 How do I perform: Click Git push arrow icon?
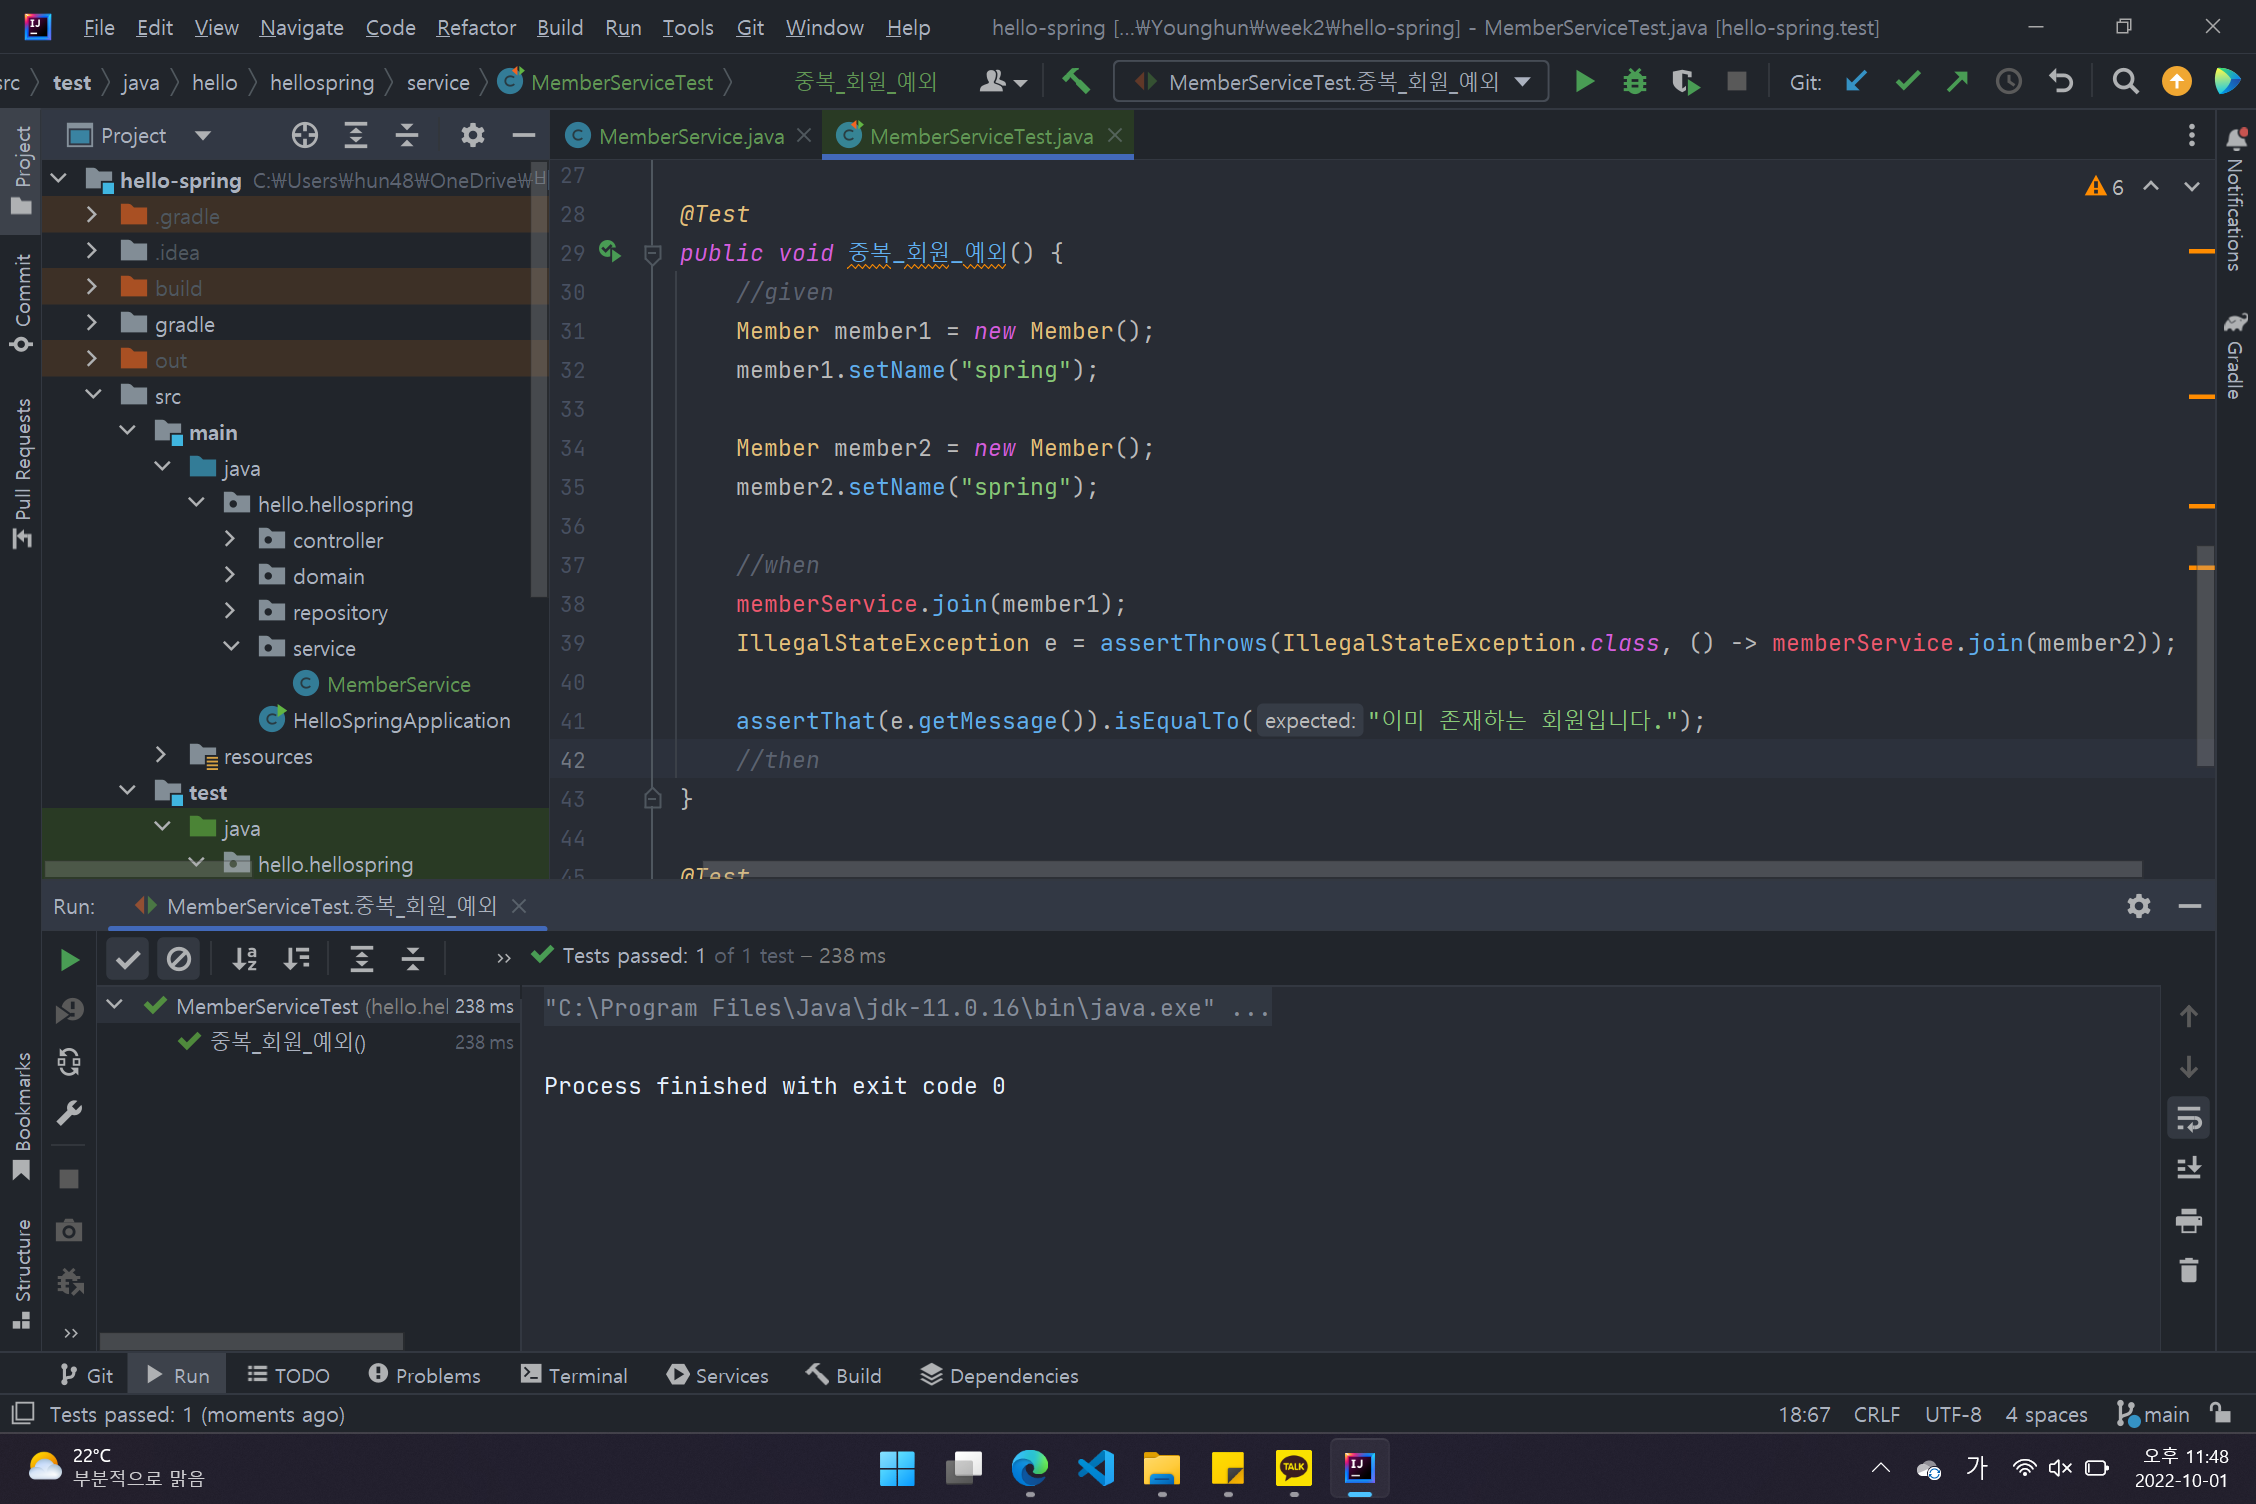(x=1957, y=81)
